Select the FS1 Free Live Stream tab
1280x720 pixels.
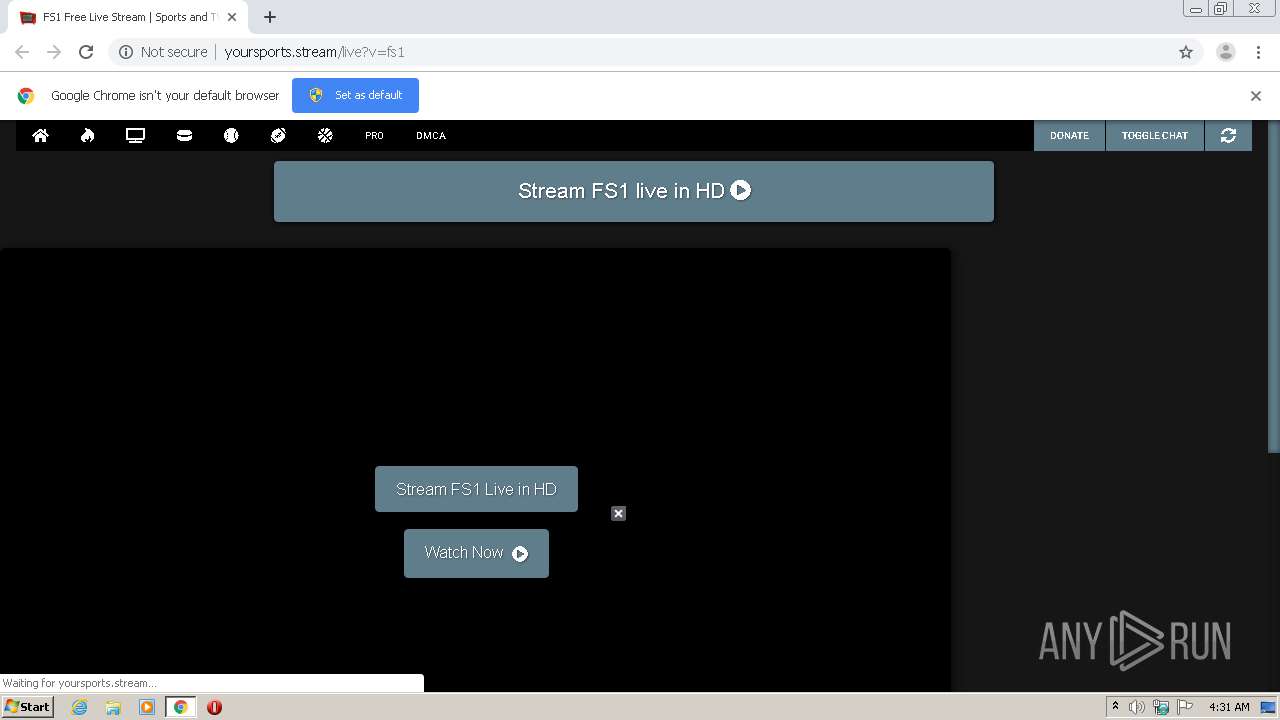pos(127,17)
